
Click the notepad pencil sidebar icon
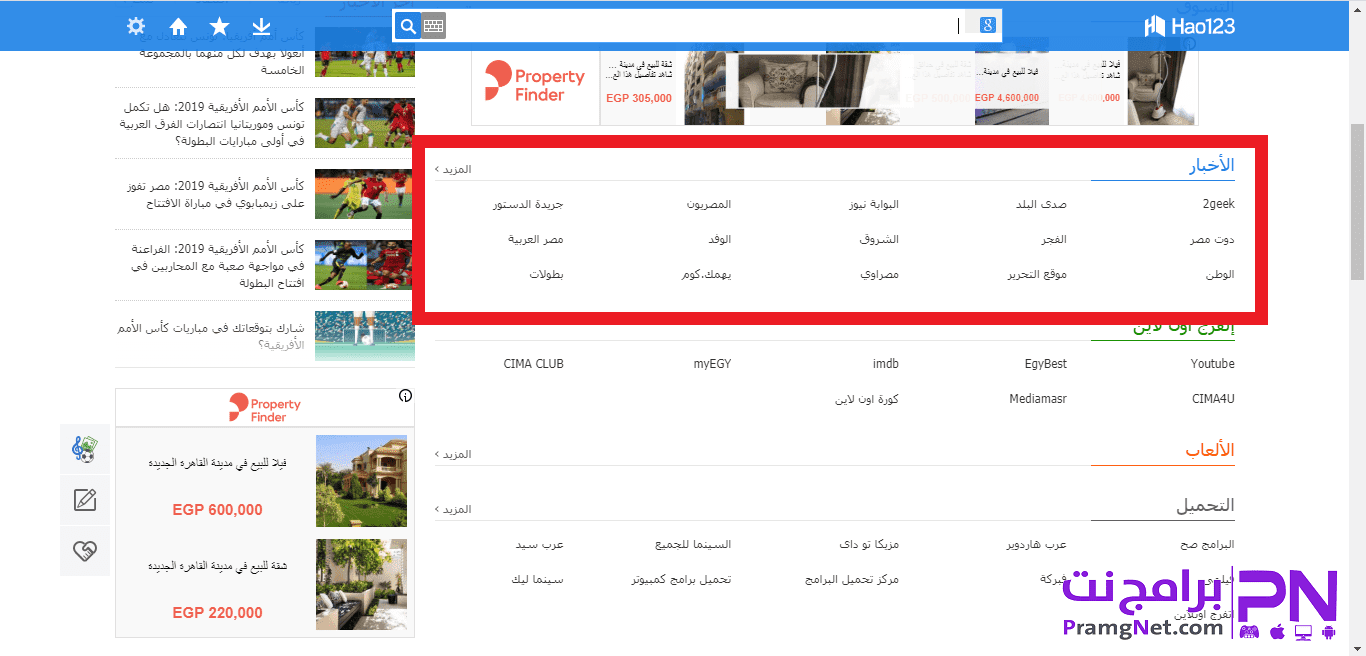(x=85, y=500)
